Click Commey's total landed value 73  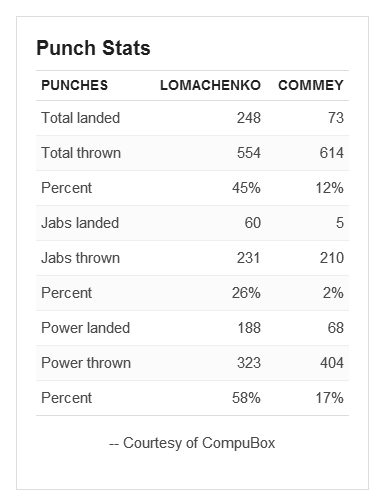coord(336,118)
